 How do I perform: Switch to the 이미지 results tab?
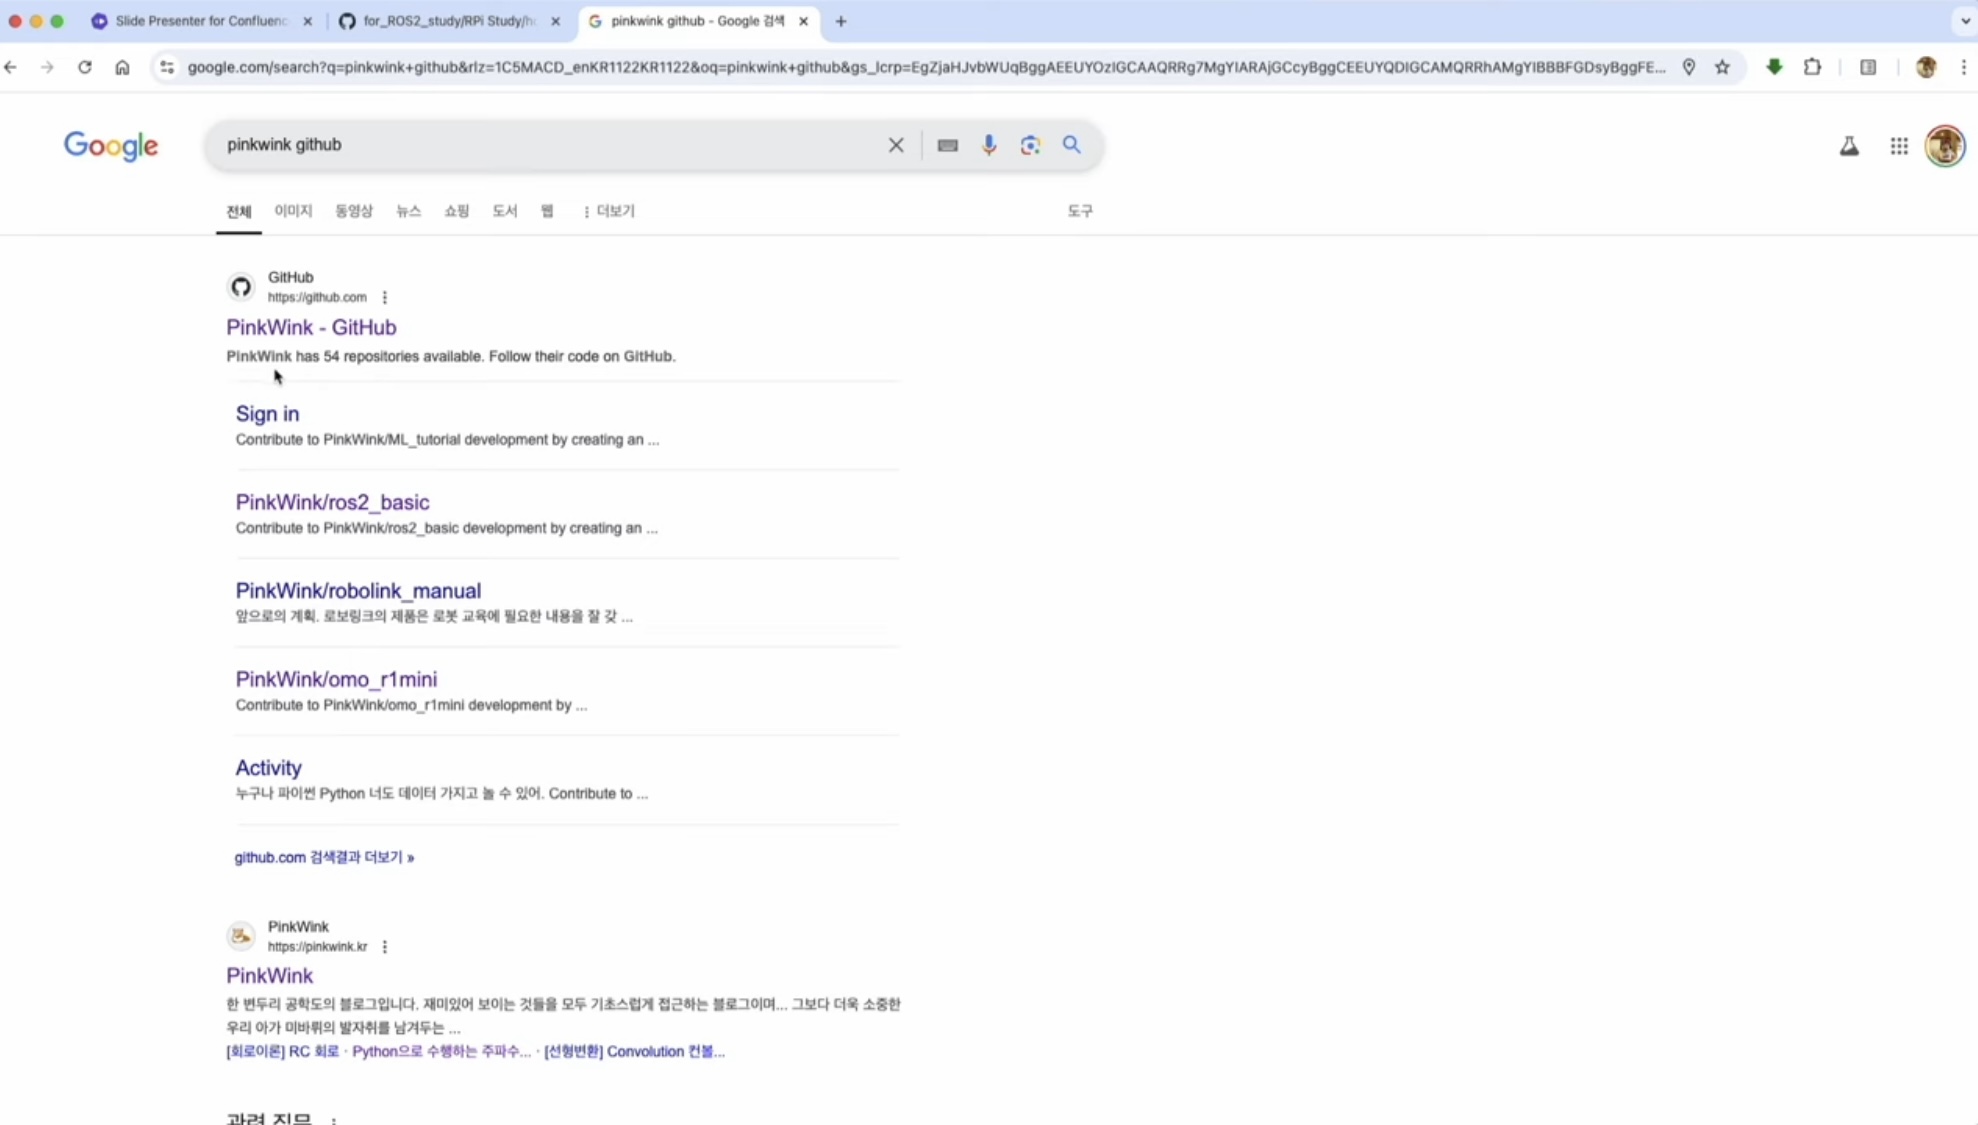click(x=293, y=211)
